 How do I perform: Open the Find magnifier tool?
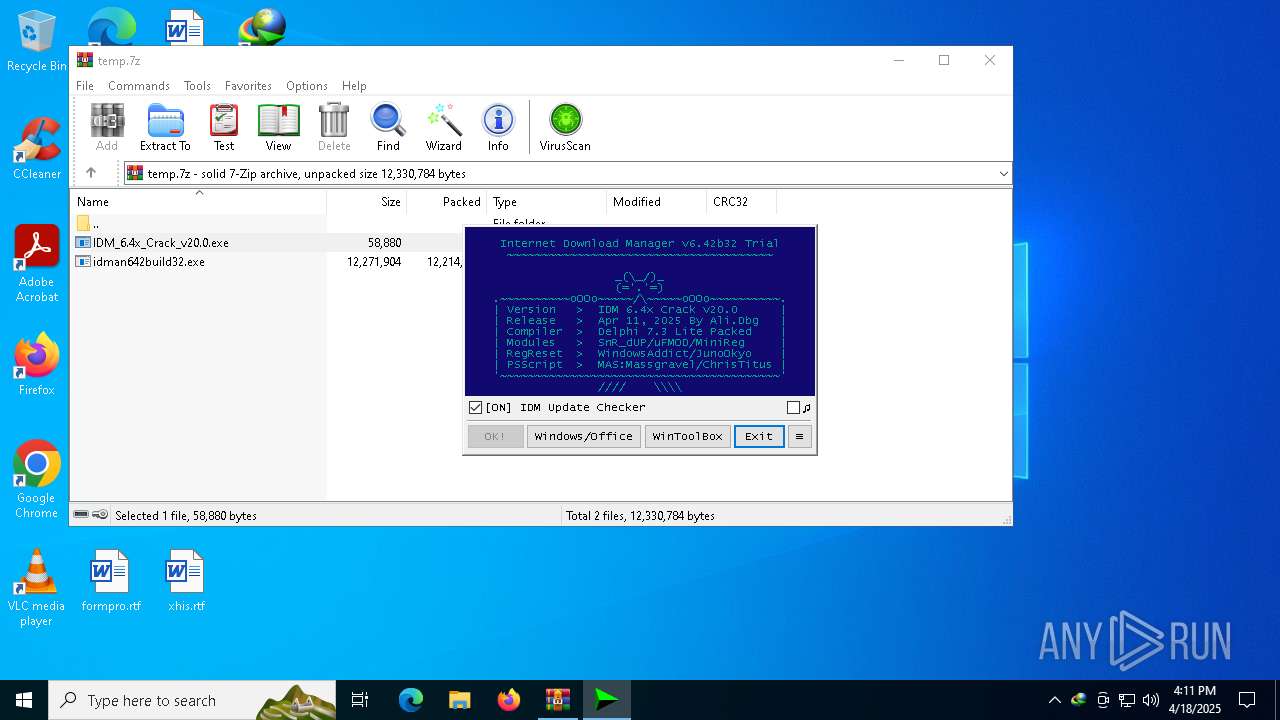[x=388, y=127]
